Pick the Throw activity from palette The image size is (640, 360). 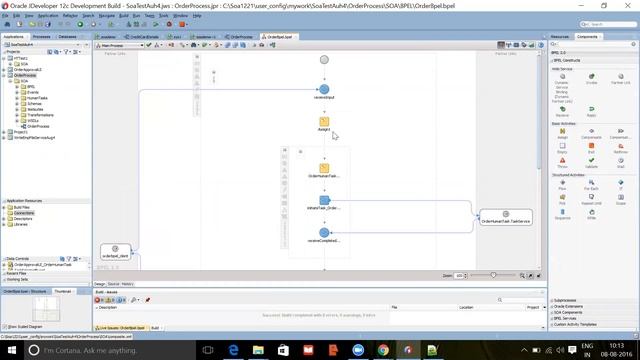click(x=562, y=163)
